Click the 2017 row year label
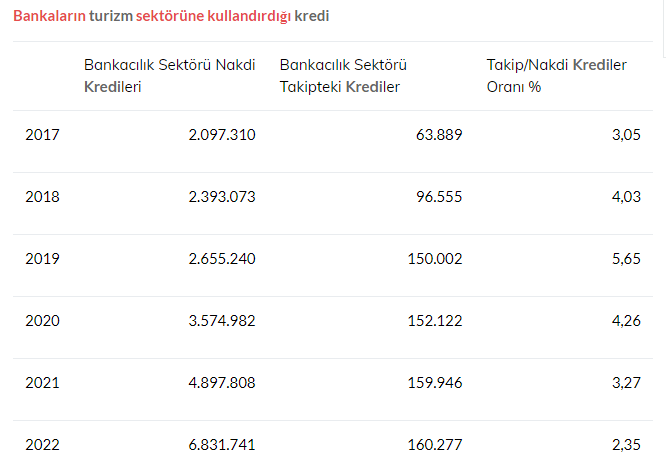The image size is (666, 474). click(42, 135)
